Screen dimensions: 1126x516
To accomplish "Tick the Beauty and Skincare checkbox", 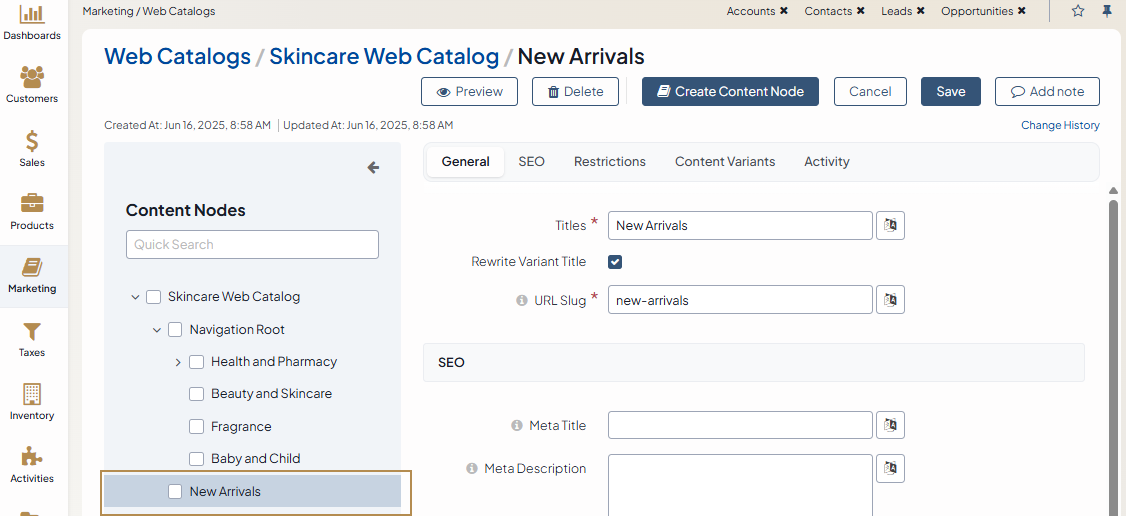I will pyautogui.click(x=197, y=394).
